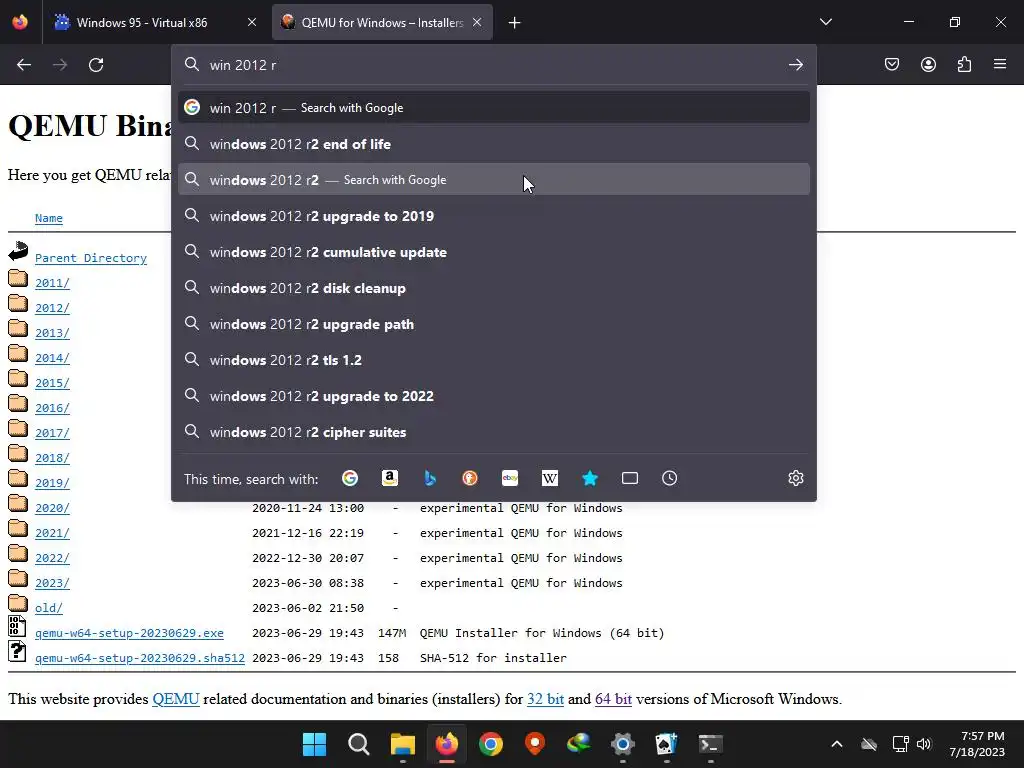Reload the current page
This screenshot has height=768, width=1024.
click(x=96, y=65)
